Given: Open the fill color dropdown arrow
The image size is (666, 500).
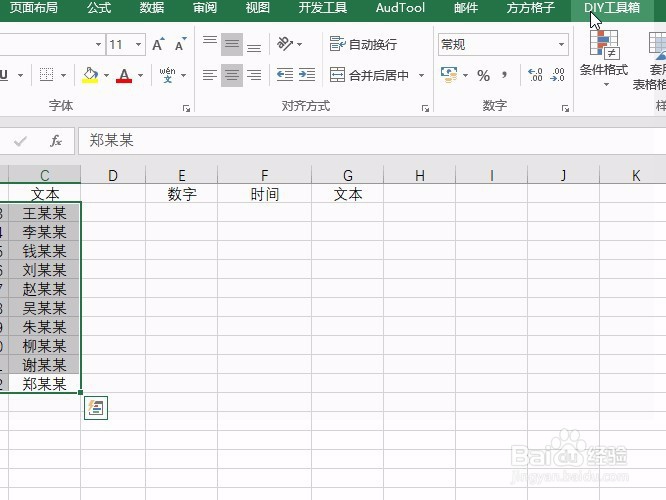Looking at the screenshot, I should coord(106,76).
